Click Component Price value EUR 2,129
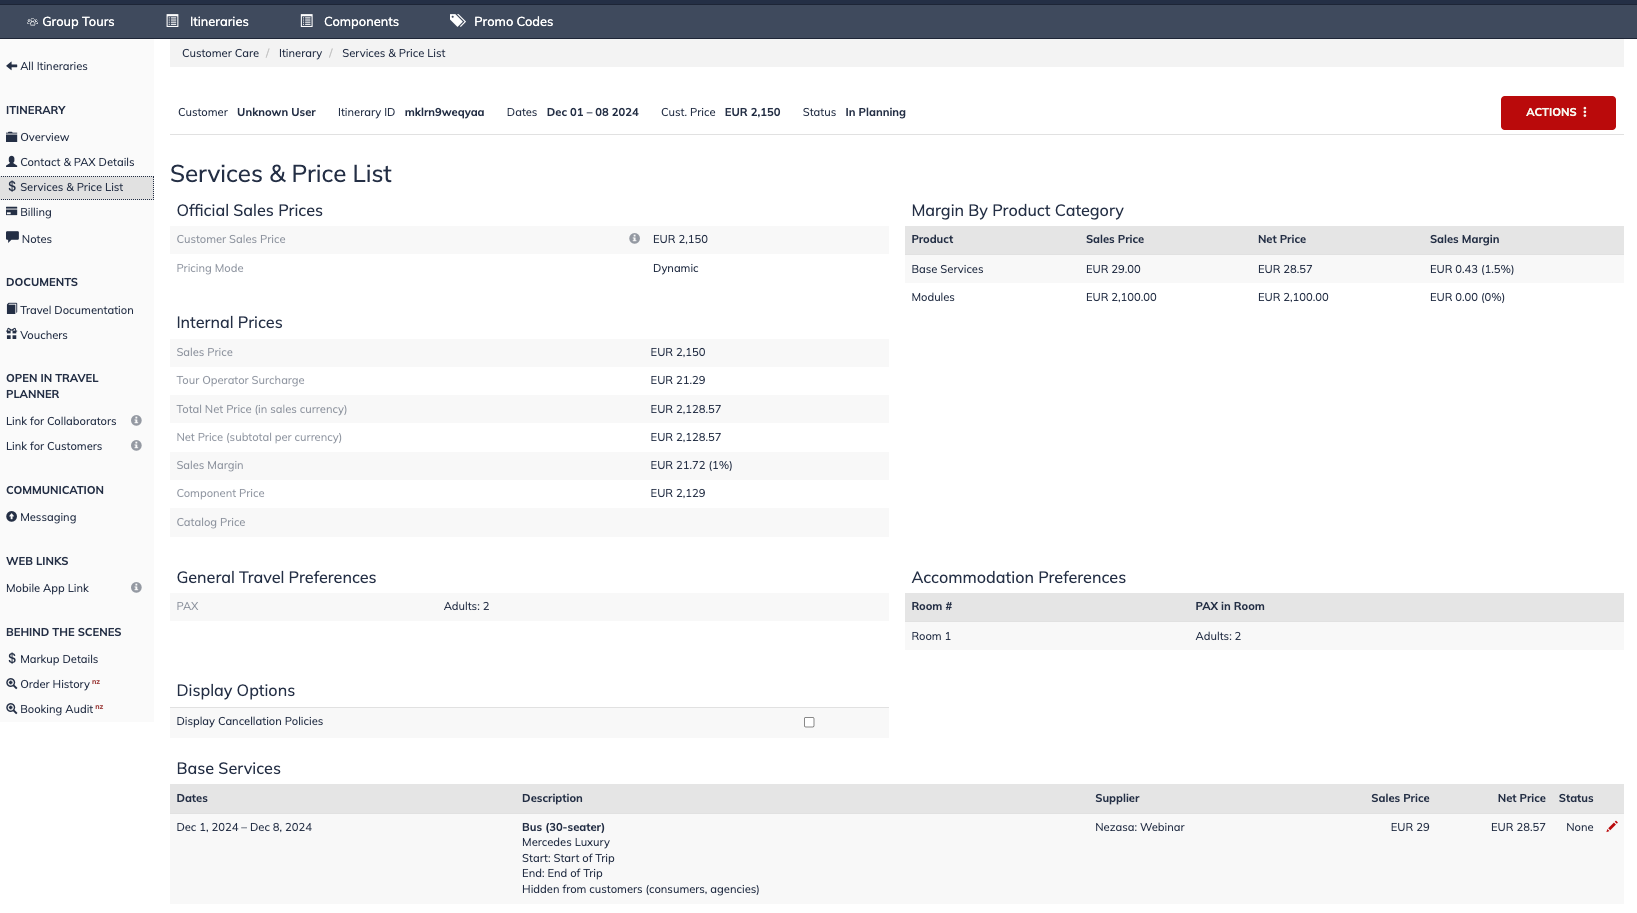The image size is (1637, 913). [x=678, y=493]
